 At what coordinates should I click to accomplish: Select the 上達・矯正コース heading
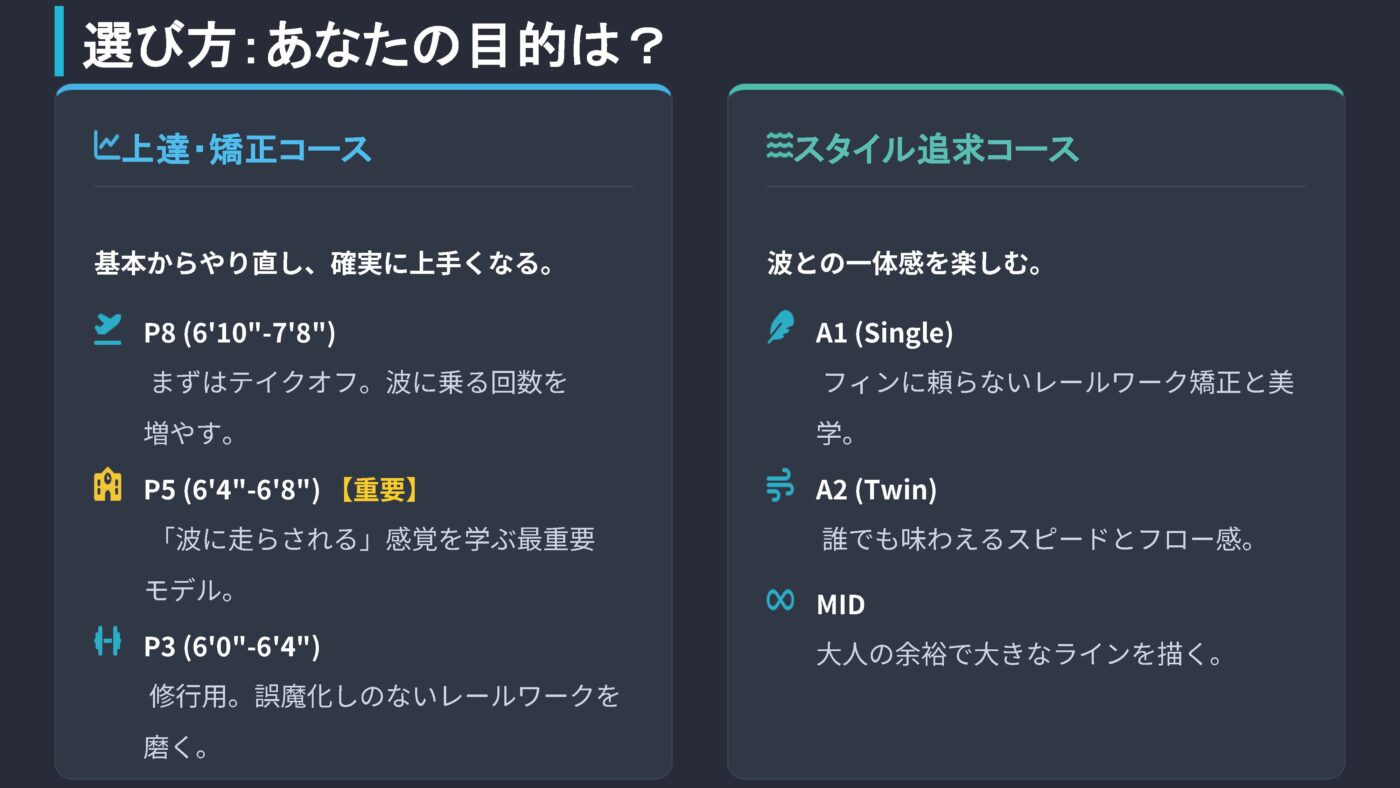coord(246,149)
